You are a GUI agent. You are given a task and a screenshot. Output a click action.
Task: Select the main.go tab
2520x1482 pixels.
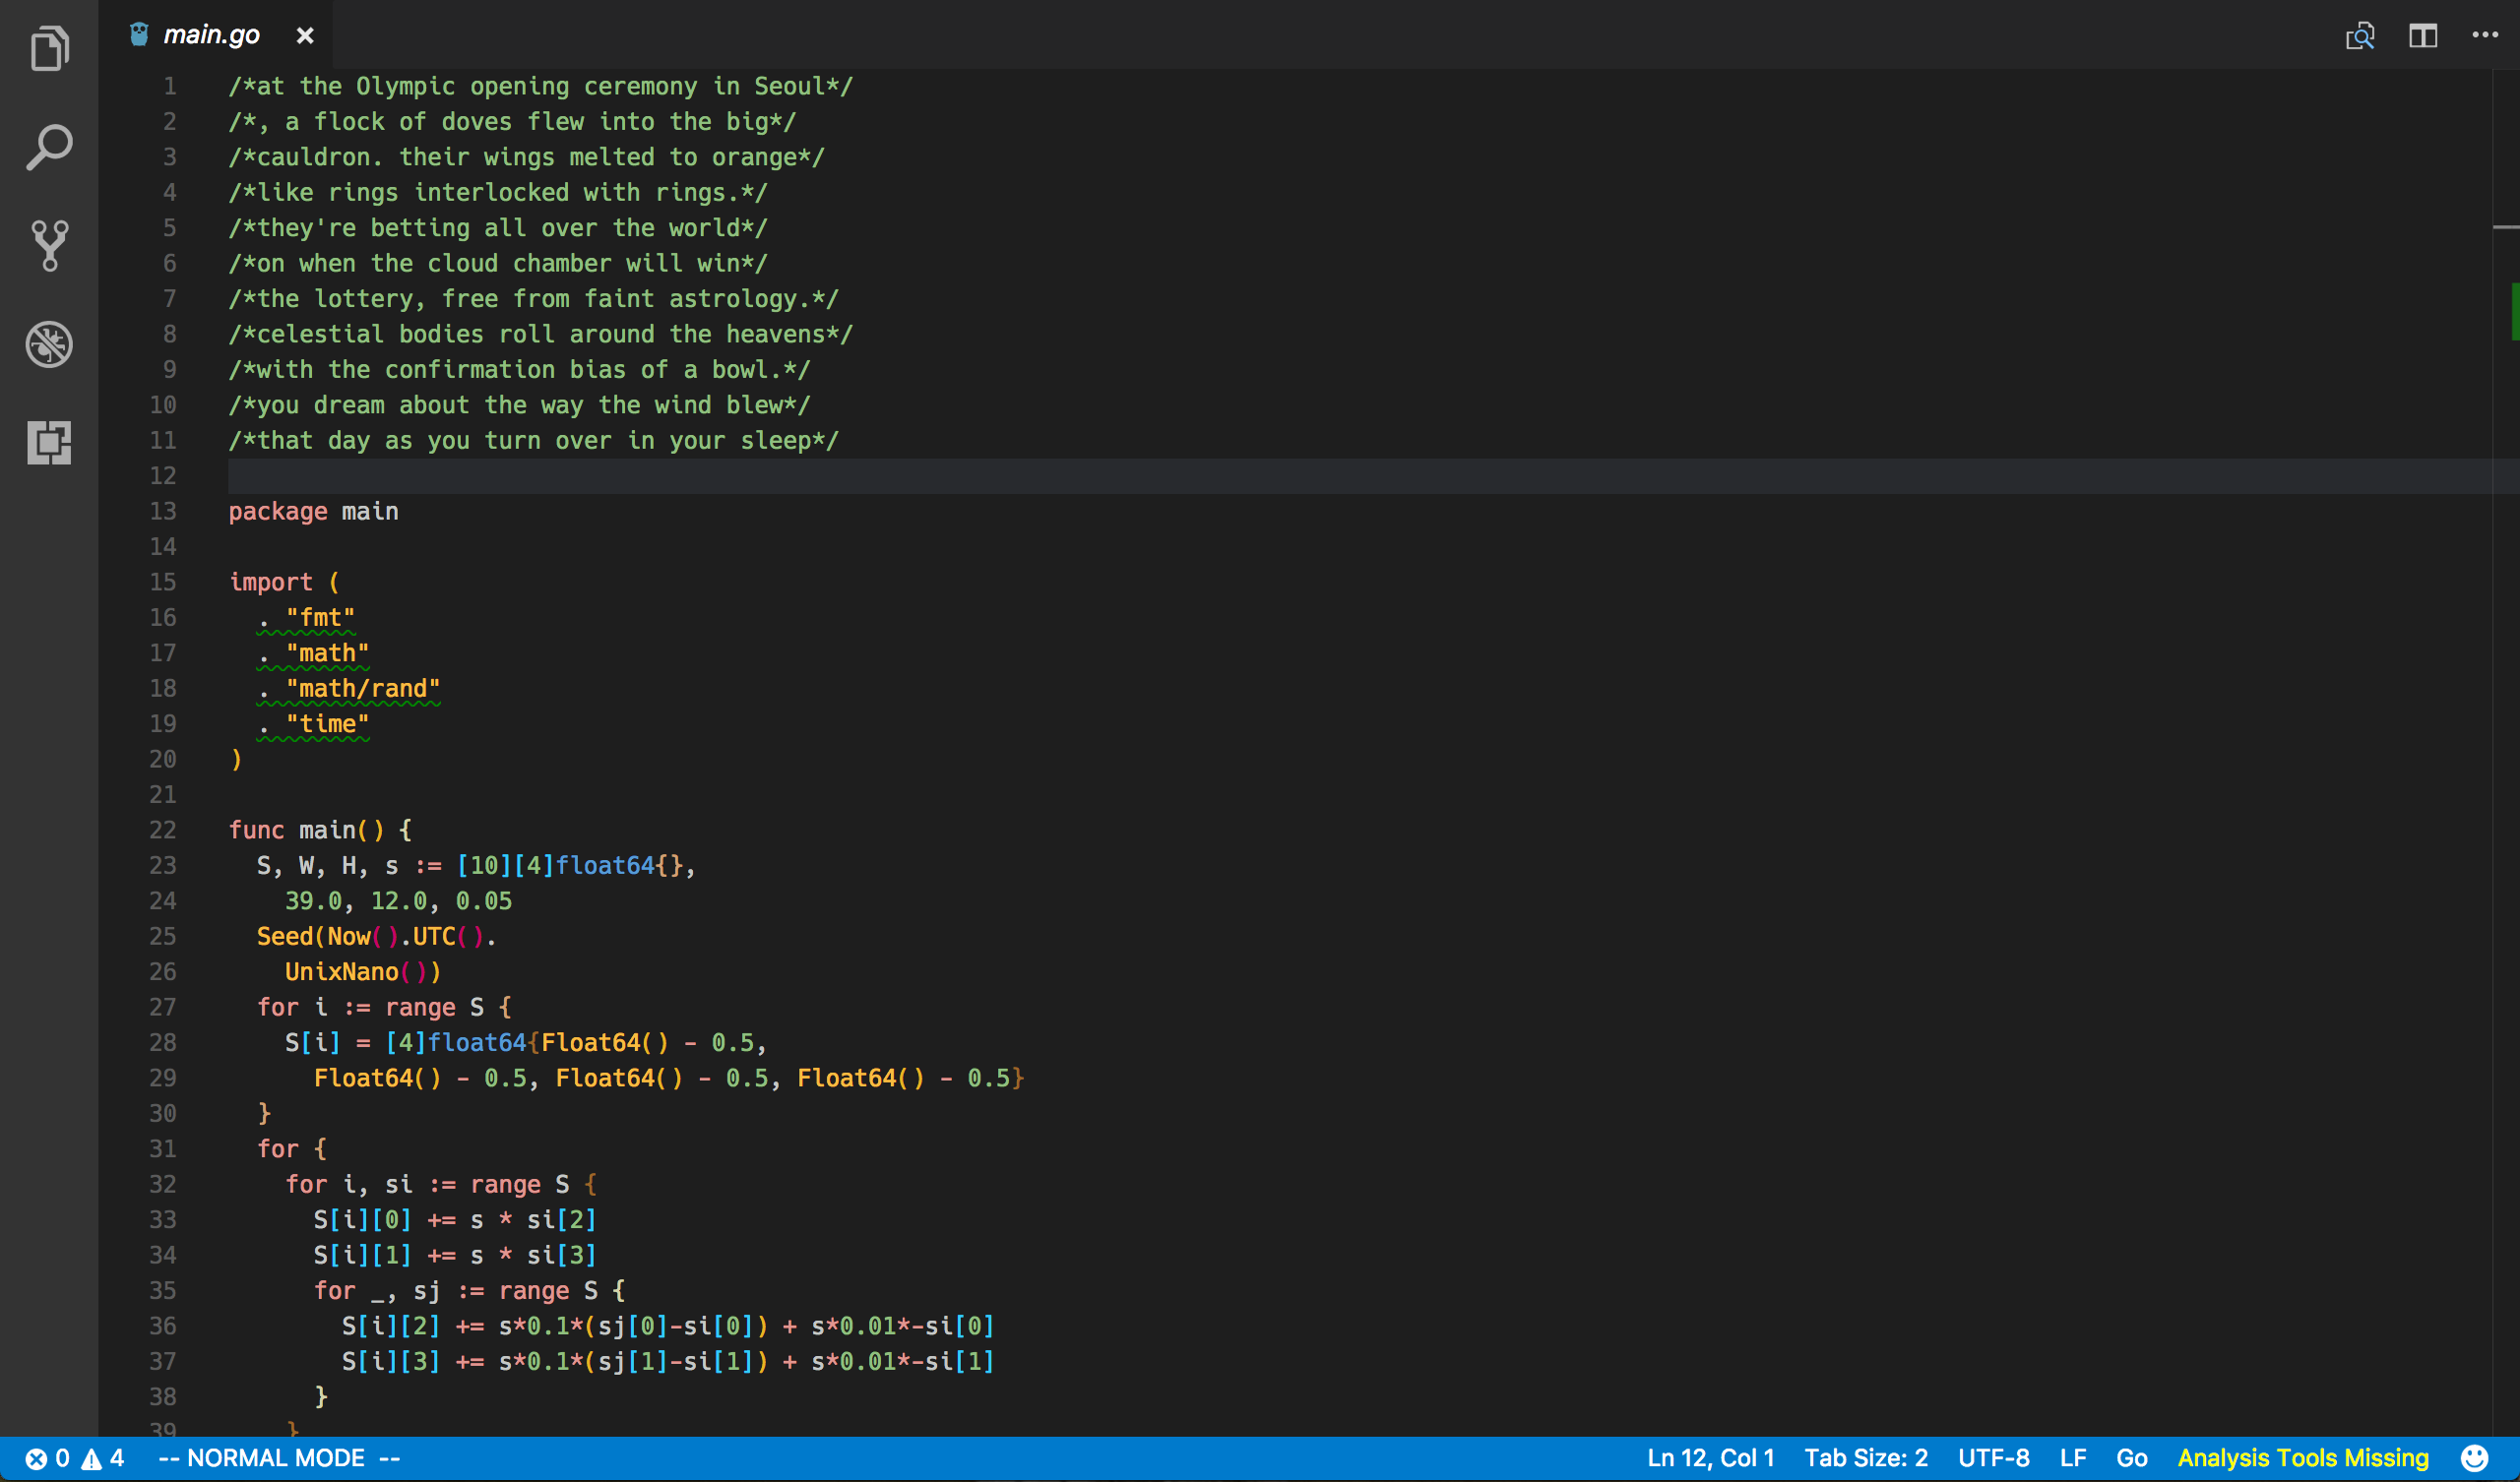pos(210,35)
